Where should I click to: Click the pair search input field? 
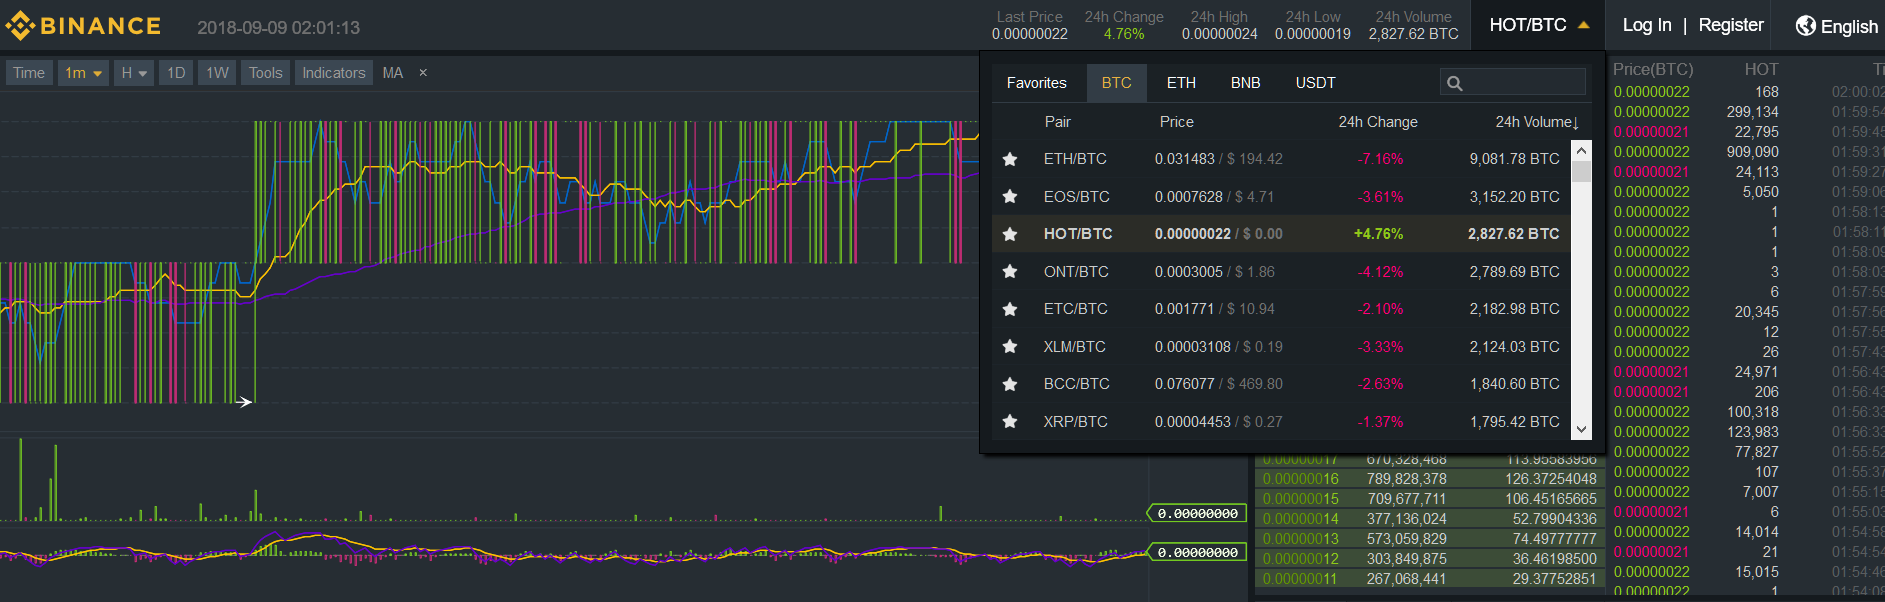pyautogui.click(x=1513, y=83)
